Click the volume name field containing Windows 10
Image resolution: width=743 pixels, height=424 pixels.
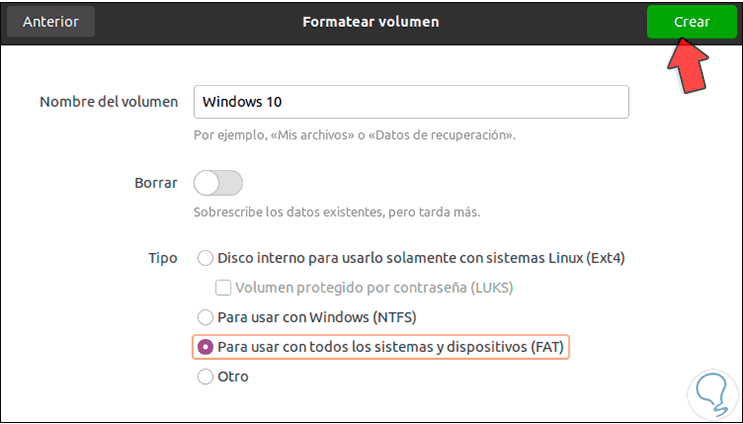coord(411,102)
